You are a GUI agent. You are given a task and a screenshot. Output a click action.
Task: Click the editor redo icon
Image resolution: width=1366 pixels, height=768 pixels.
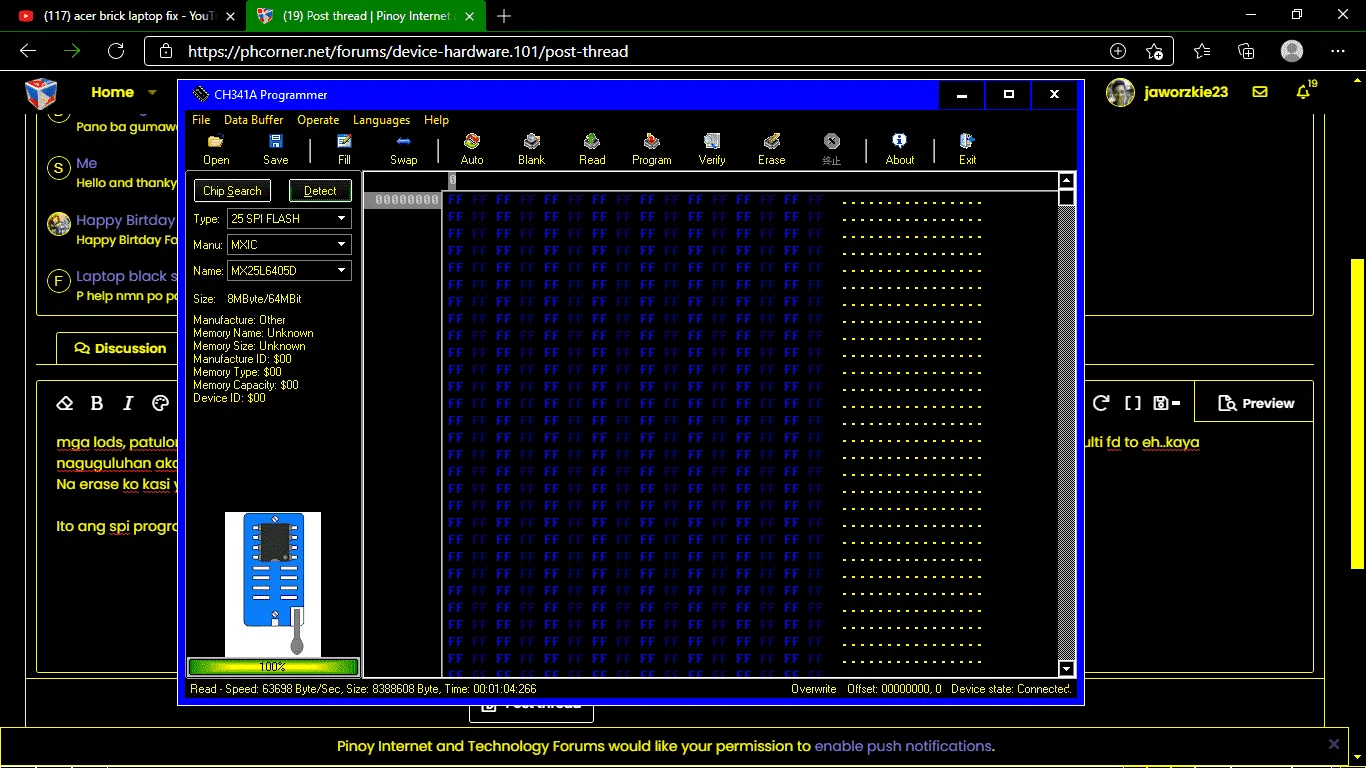tap(1101, 403)
